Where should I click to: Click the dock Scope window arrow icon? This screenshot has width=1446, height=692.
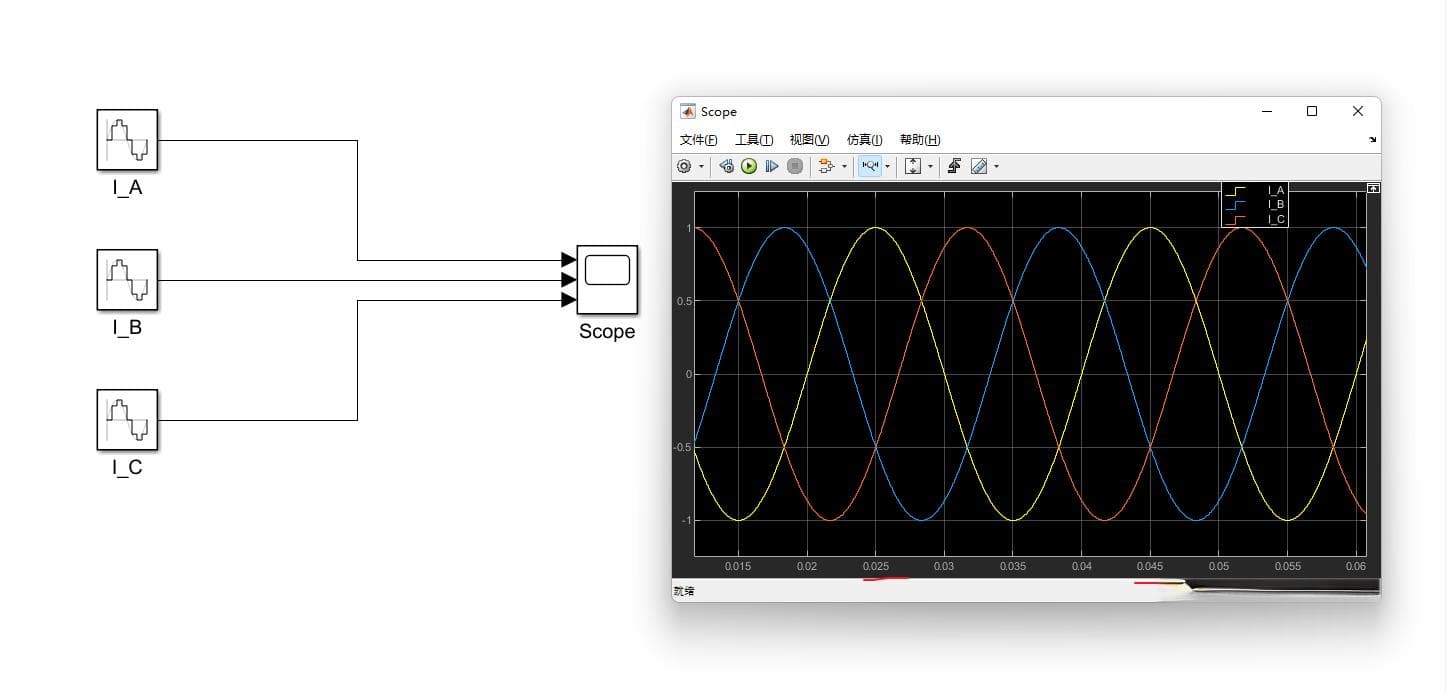[1373, 140]
